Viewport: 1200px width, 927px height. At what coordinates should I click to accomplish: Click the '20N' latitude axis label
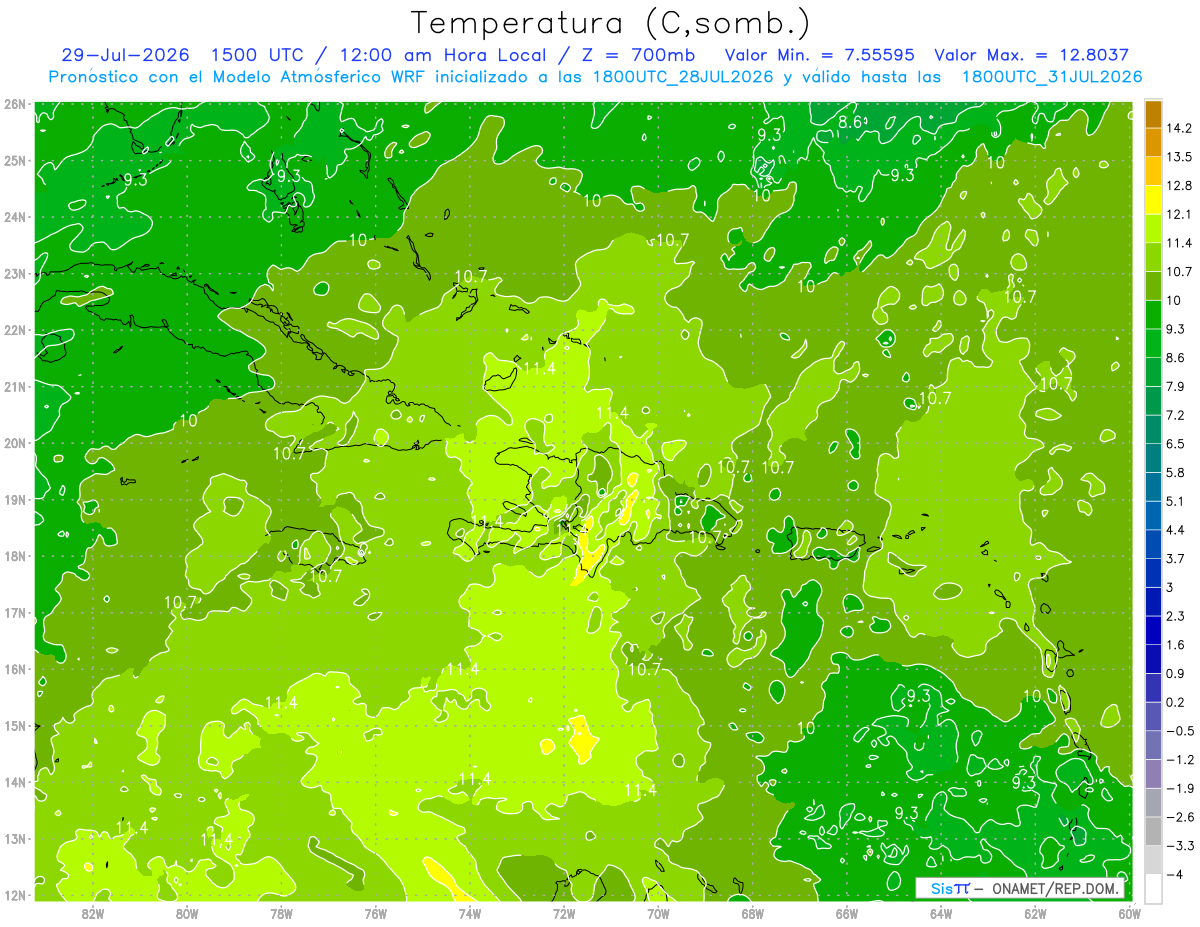pyautogui.click(x=14, y=443)
